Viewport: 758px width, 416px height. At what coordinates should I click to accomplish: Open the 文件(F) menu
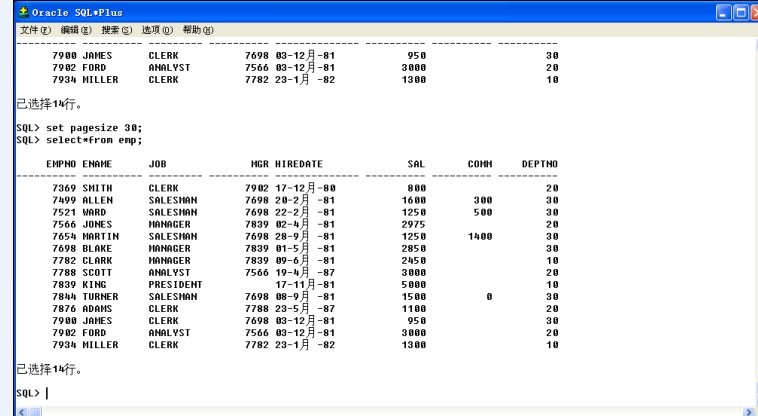[35, 30]
